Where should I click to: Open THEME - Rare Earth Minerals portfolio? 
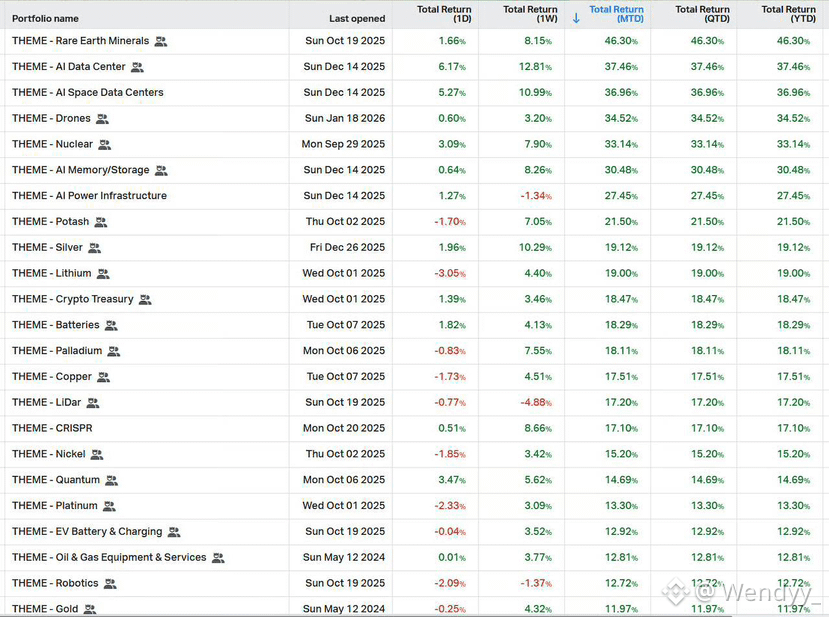80,41
